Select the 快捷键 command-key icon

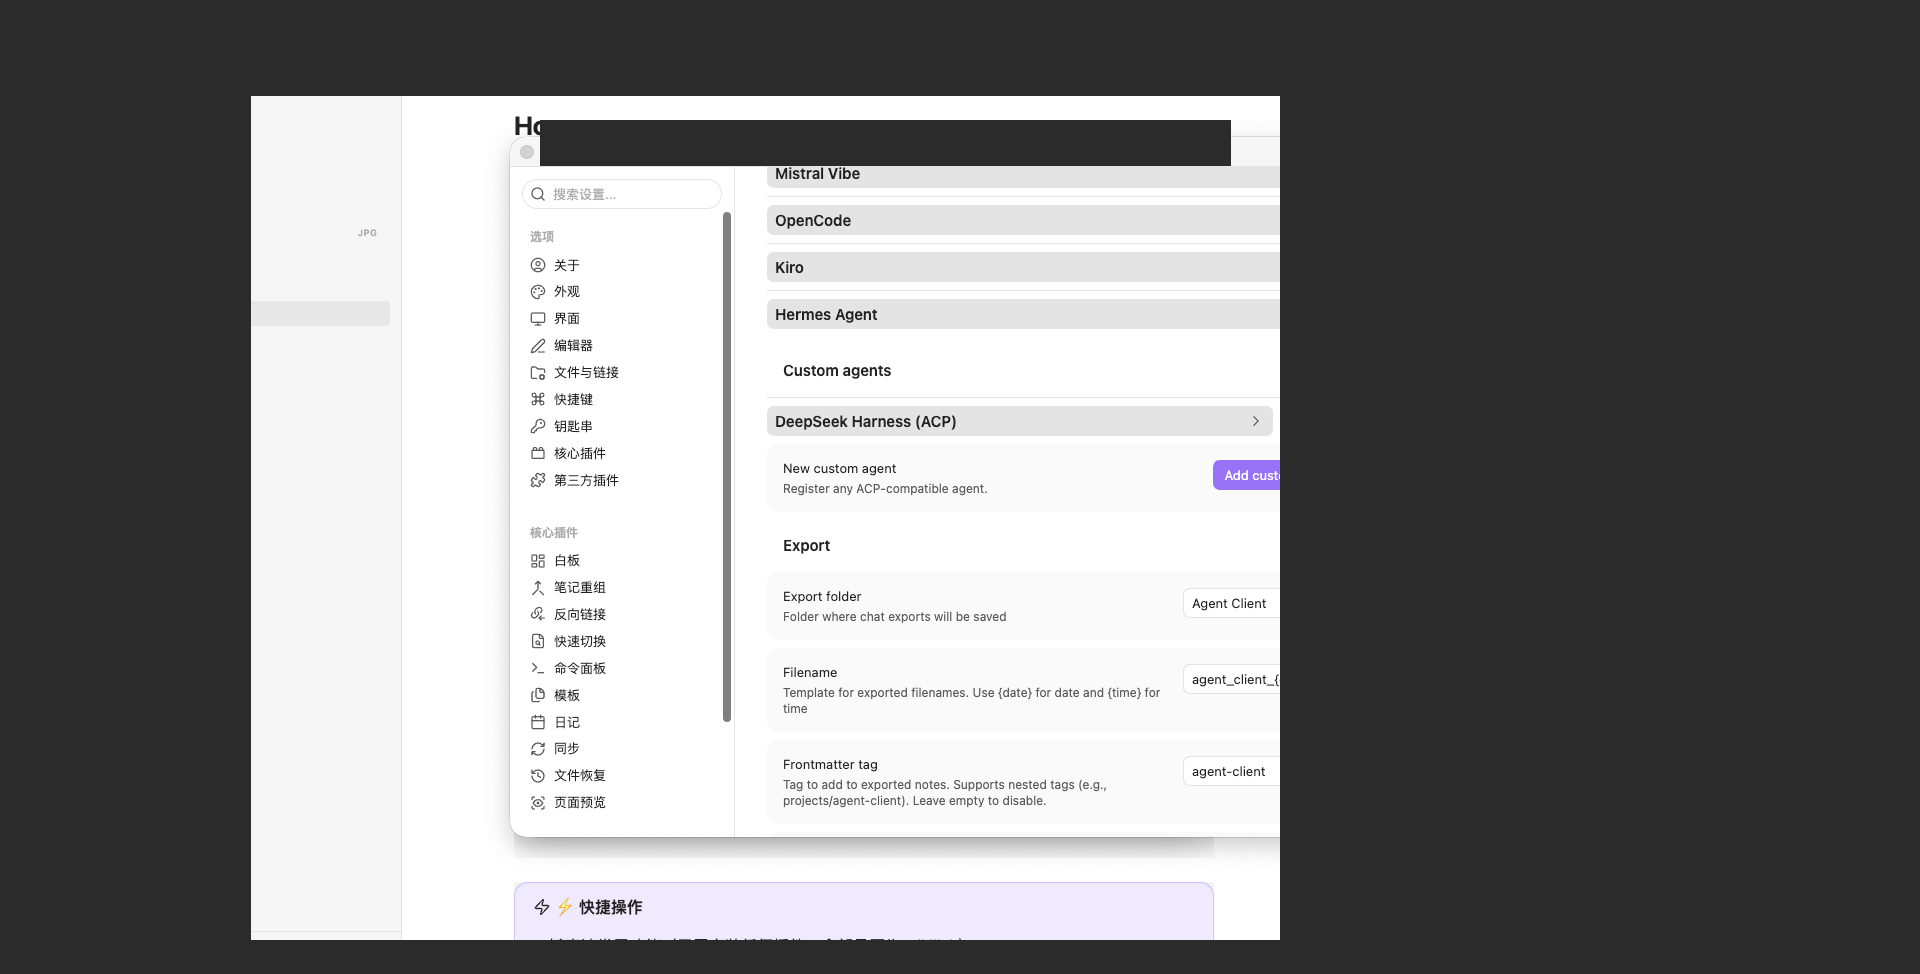(x=538, y=399)
